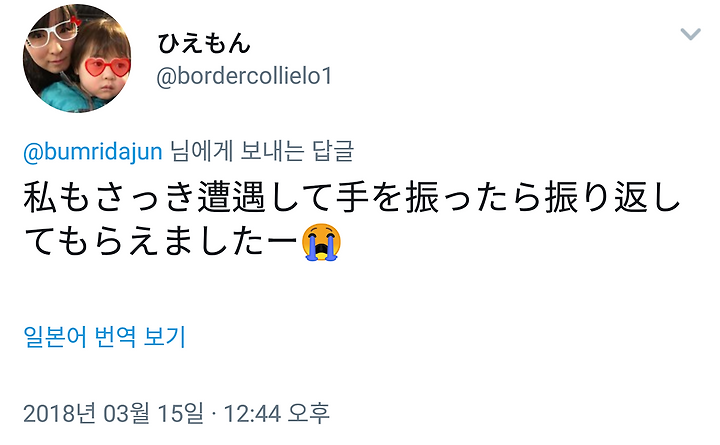Open the @bordercollielo1 handle profile
This screenshot has width=720, height=445.
(x=244, y=76)
